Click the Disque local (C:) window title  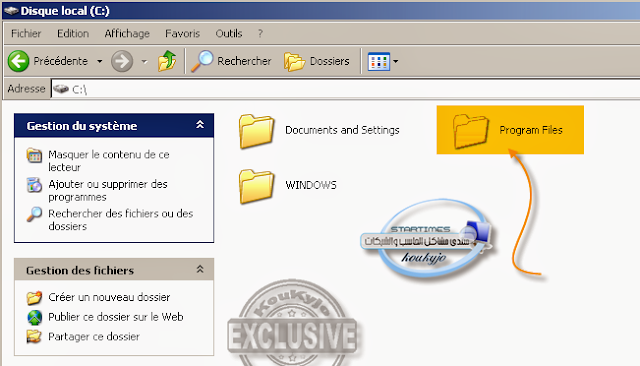pyautogui.click(x=65, y=11)
